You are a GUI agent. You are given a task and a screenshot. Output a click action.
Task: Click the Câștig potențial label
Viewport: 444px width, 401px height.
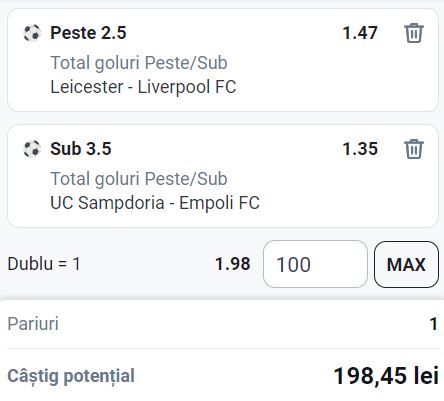point(71,376)
